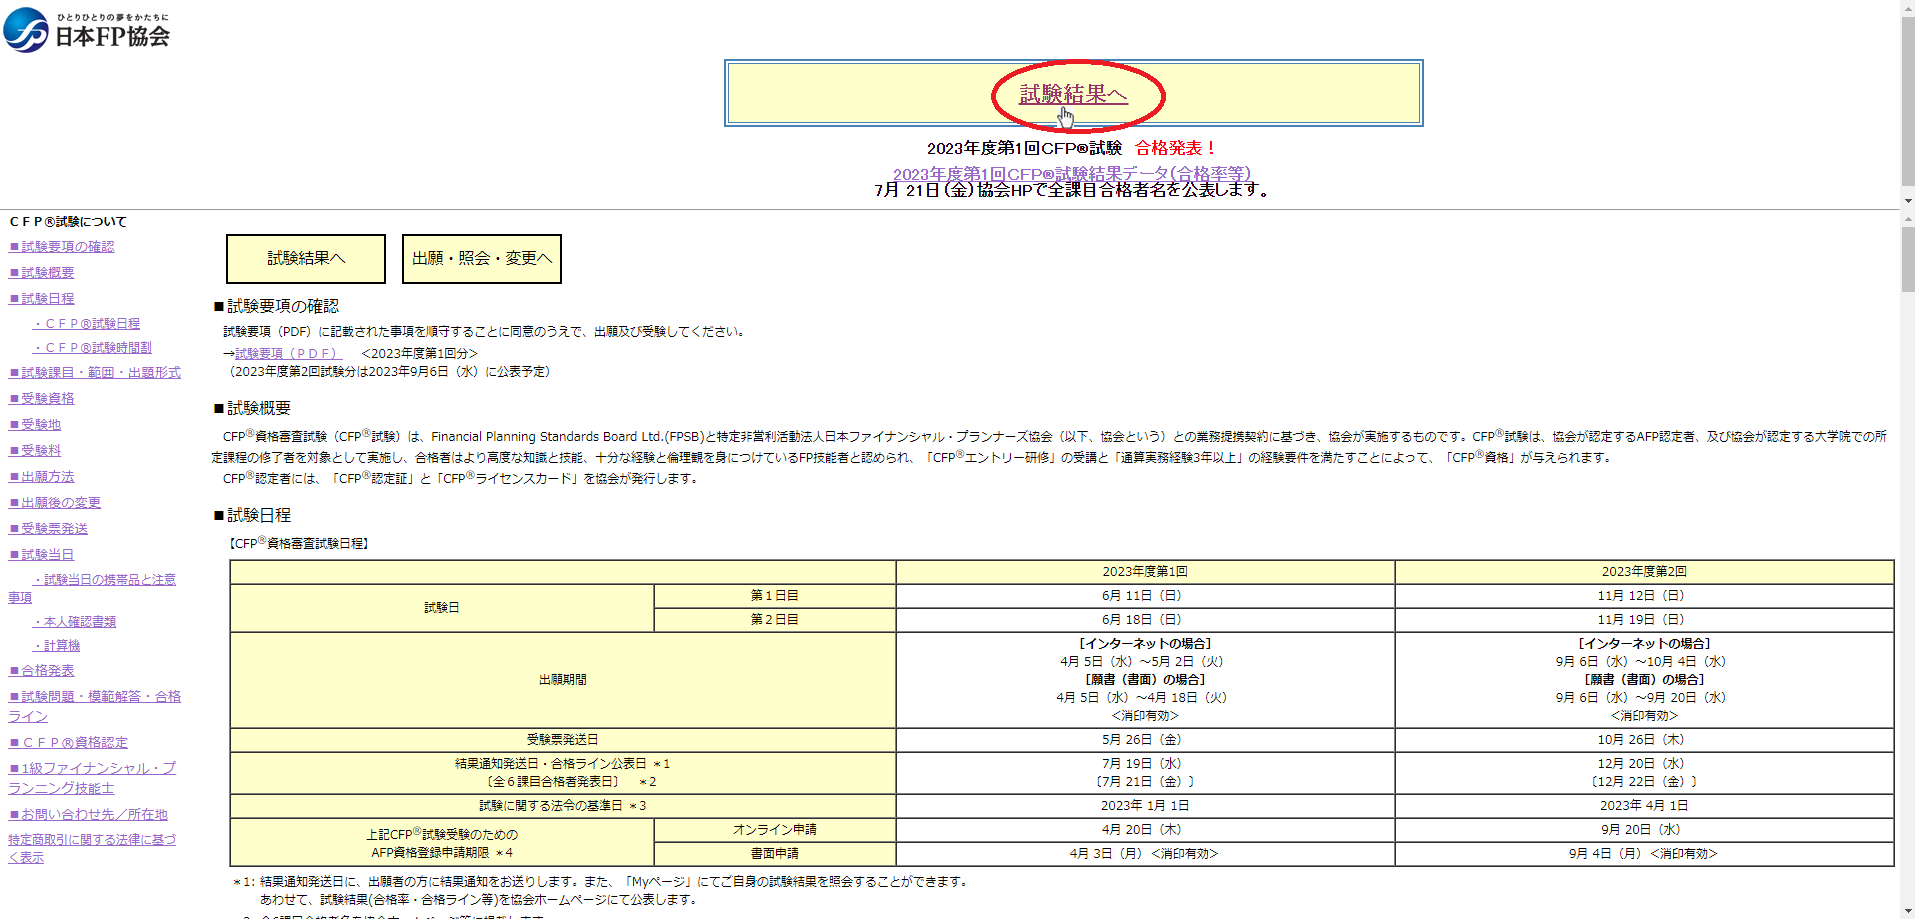1915x919 pixels.
Task: Go to 合格発表 in sidebar
Action: coord(42,671)
